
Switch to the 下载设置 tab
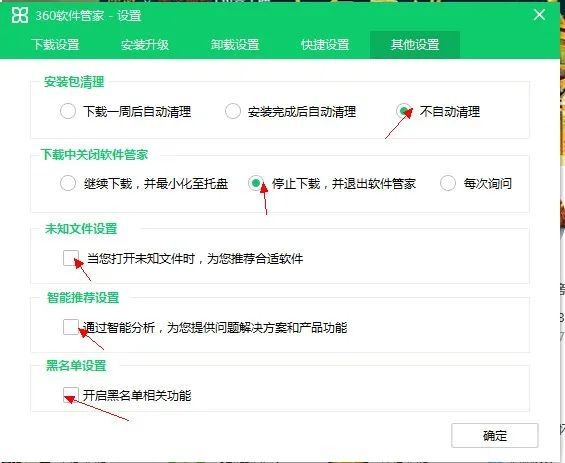coord(55,45)
